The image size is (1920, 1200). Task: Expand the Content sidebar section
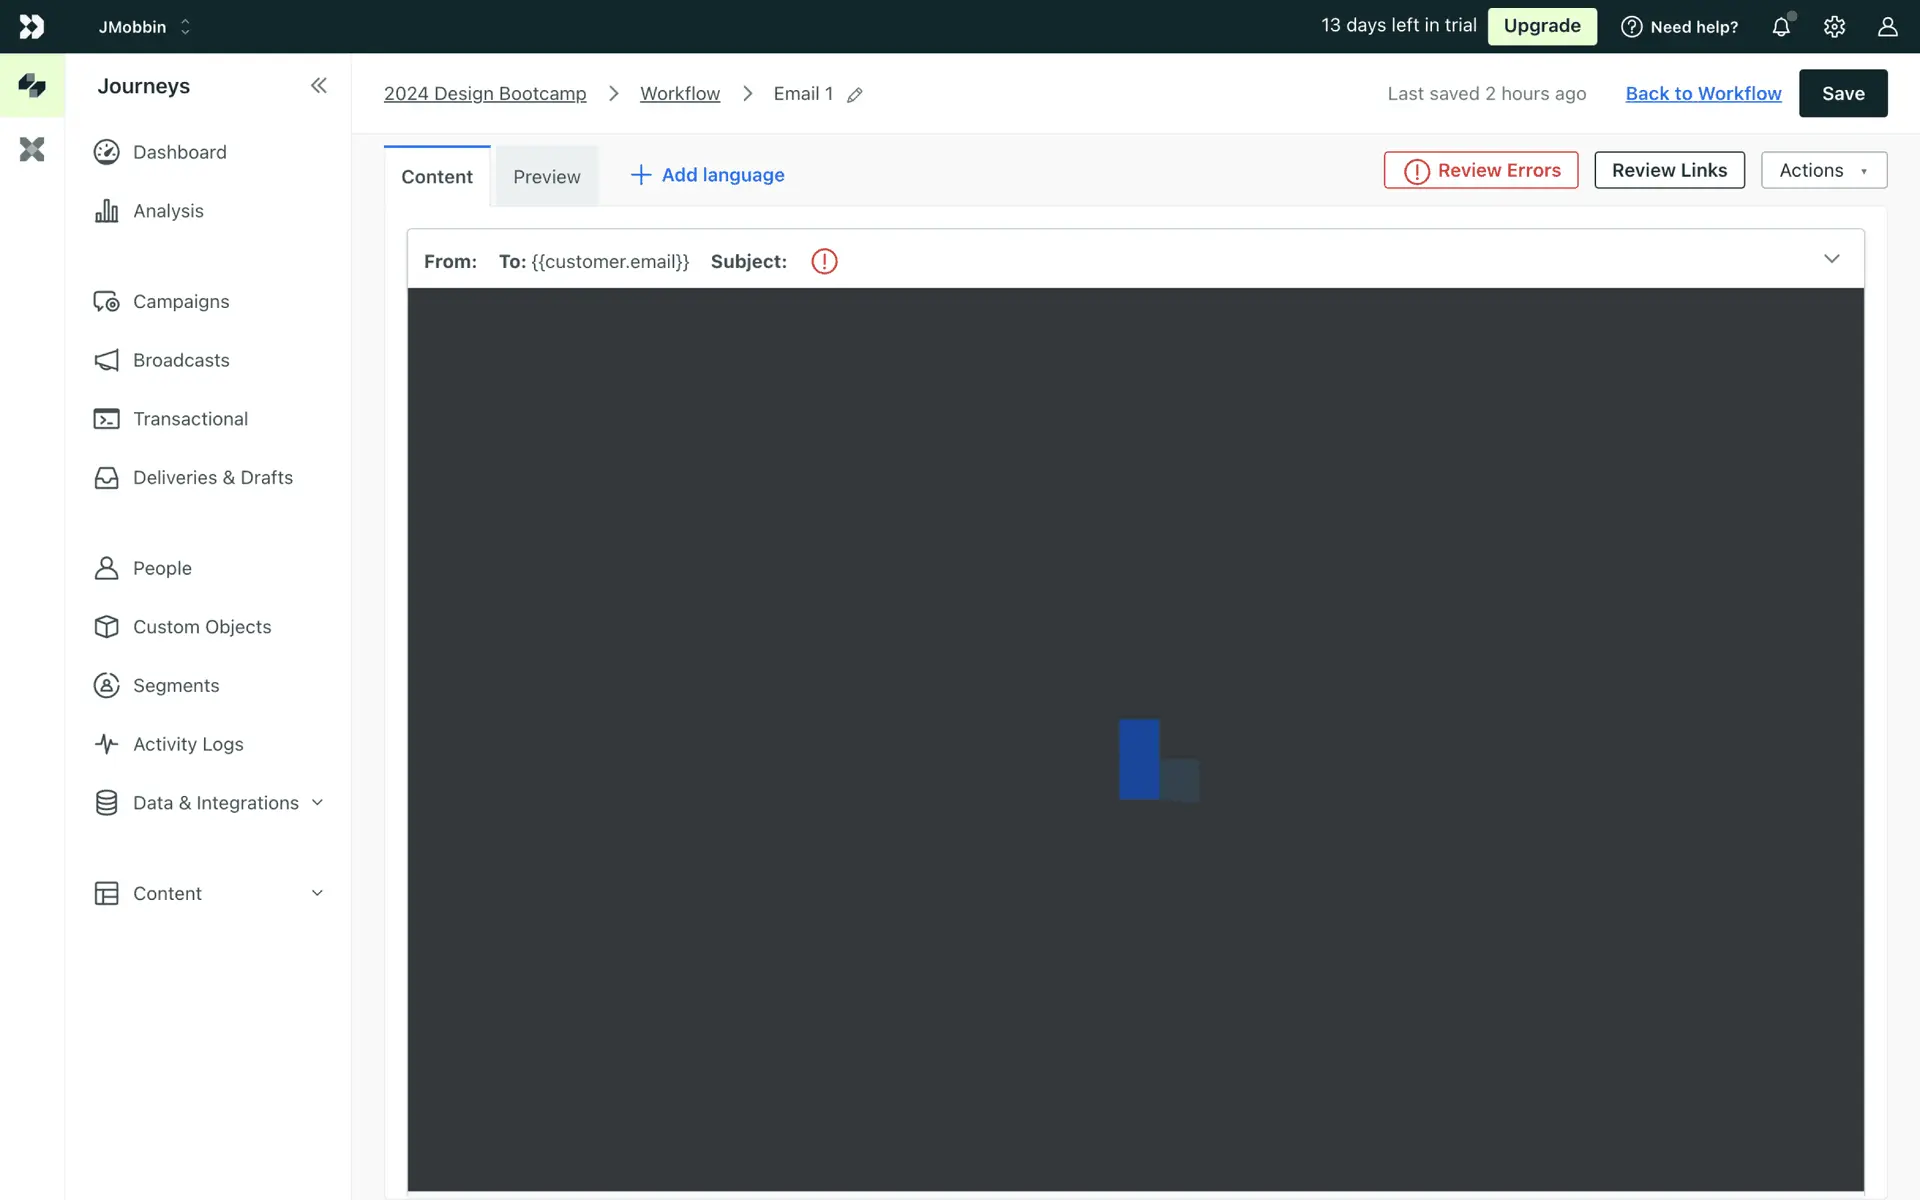[x=210, y=893]
